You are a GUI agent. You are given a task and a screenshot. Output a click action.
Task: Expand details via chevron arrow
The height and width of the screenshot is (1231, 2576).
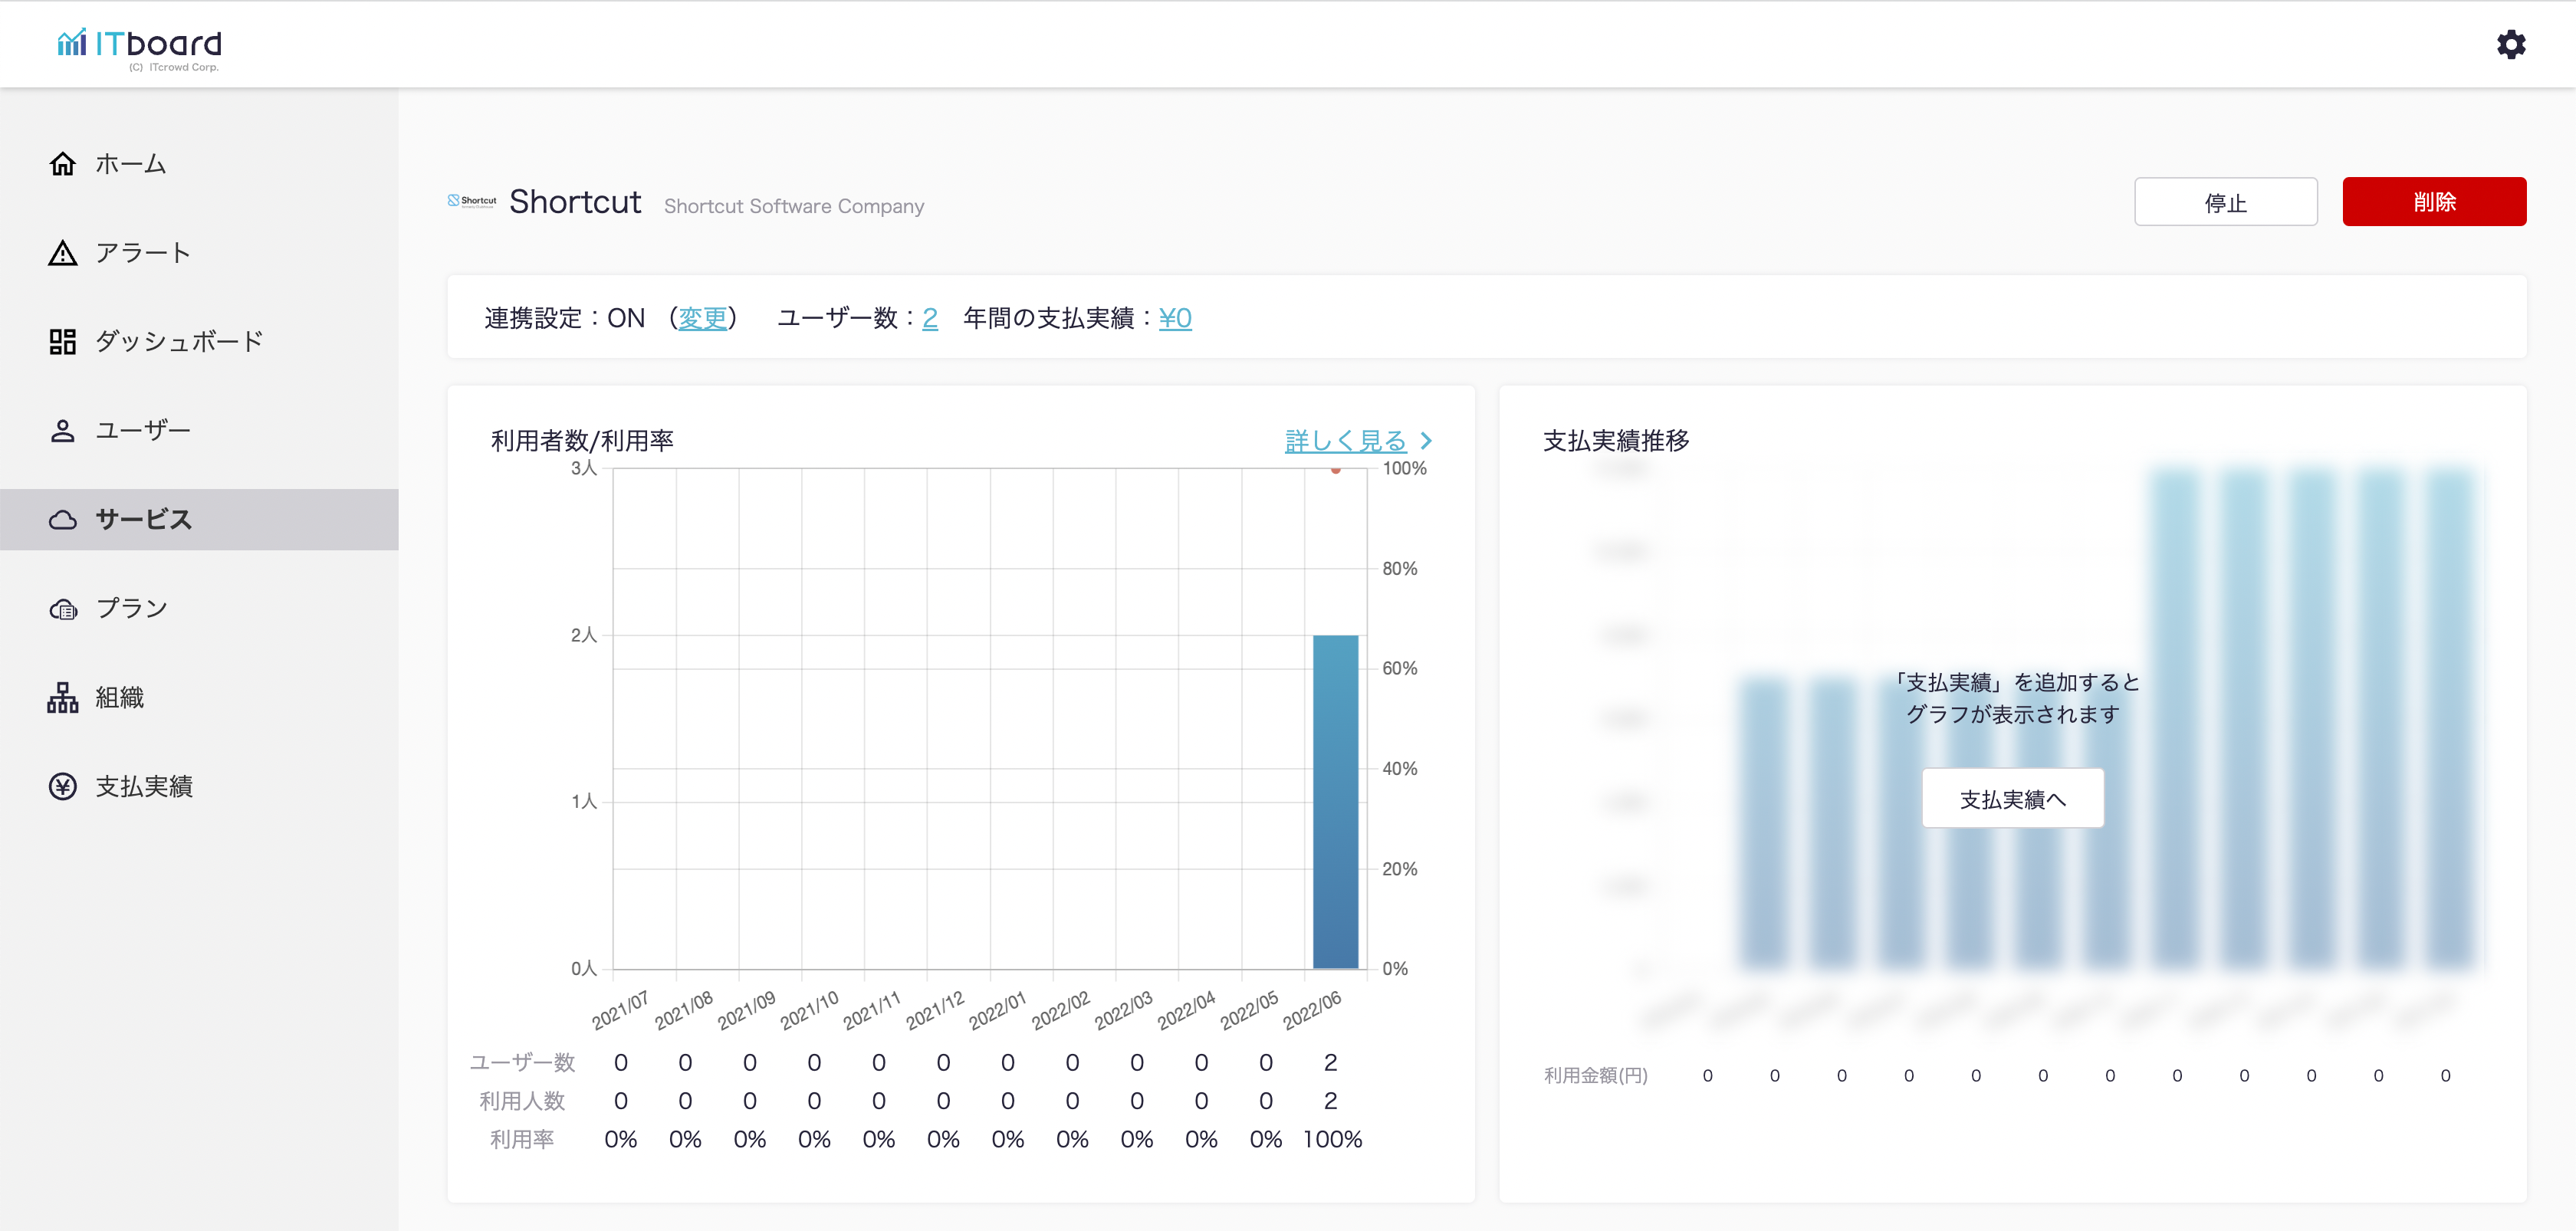1427,441
